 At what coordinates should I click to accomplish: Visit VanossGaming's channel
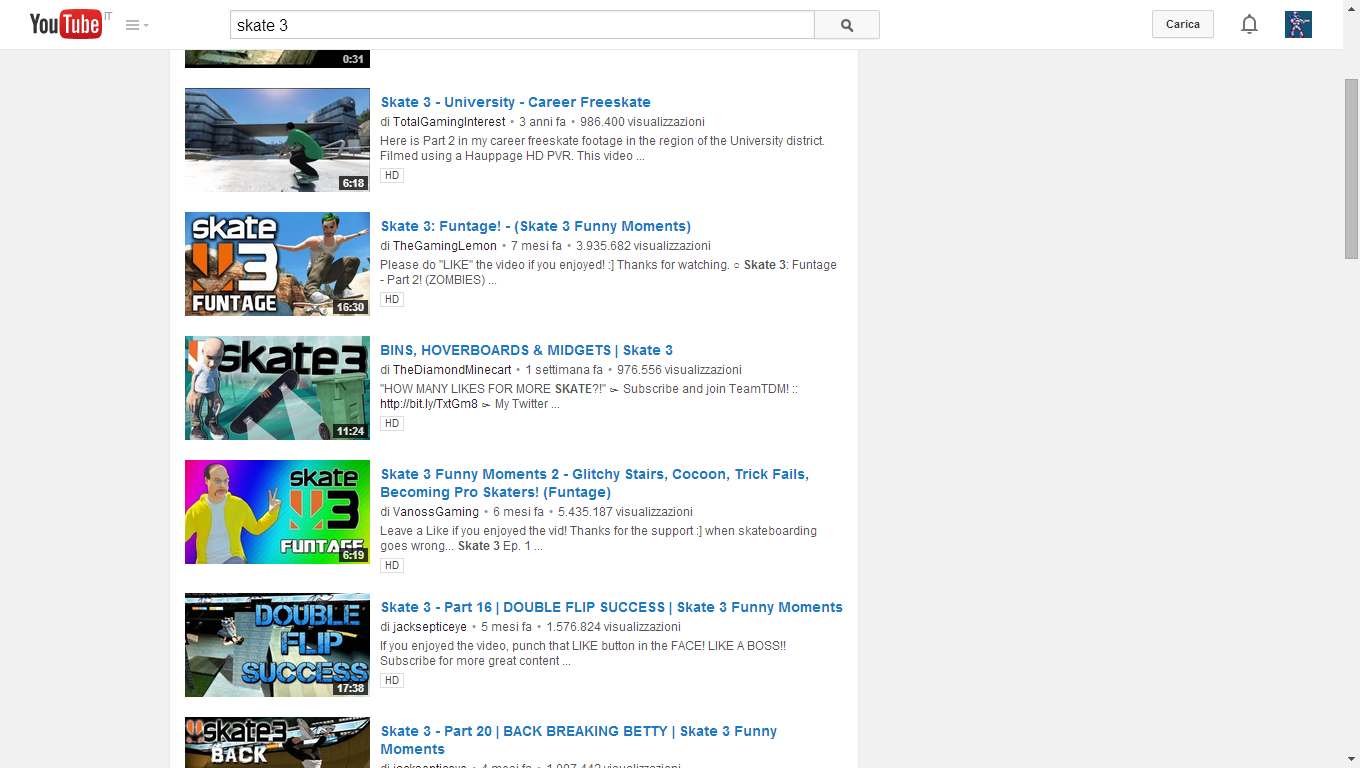(x=433, y=511)
